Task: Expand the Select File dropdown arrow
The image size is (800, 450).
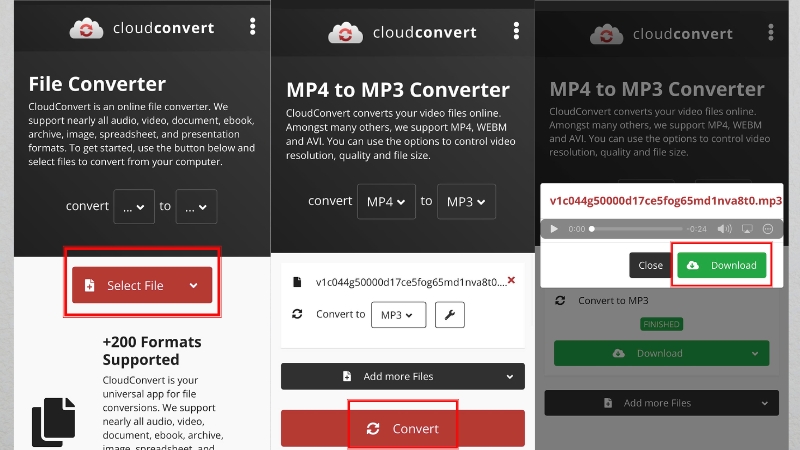Action: click(193, 286)
